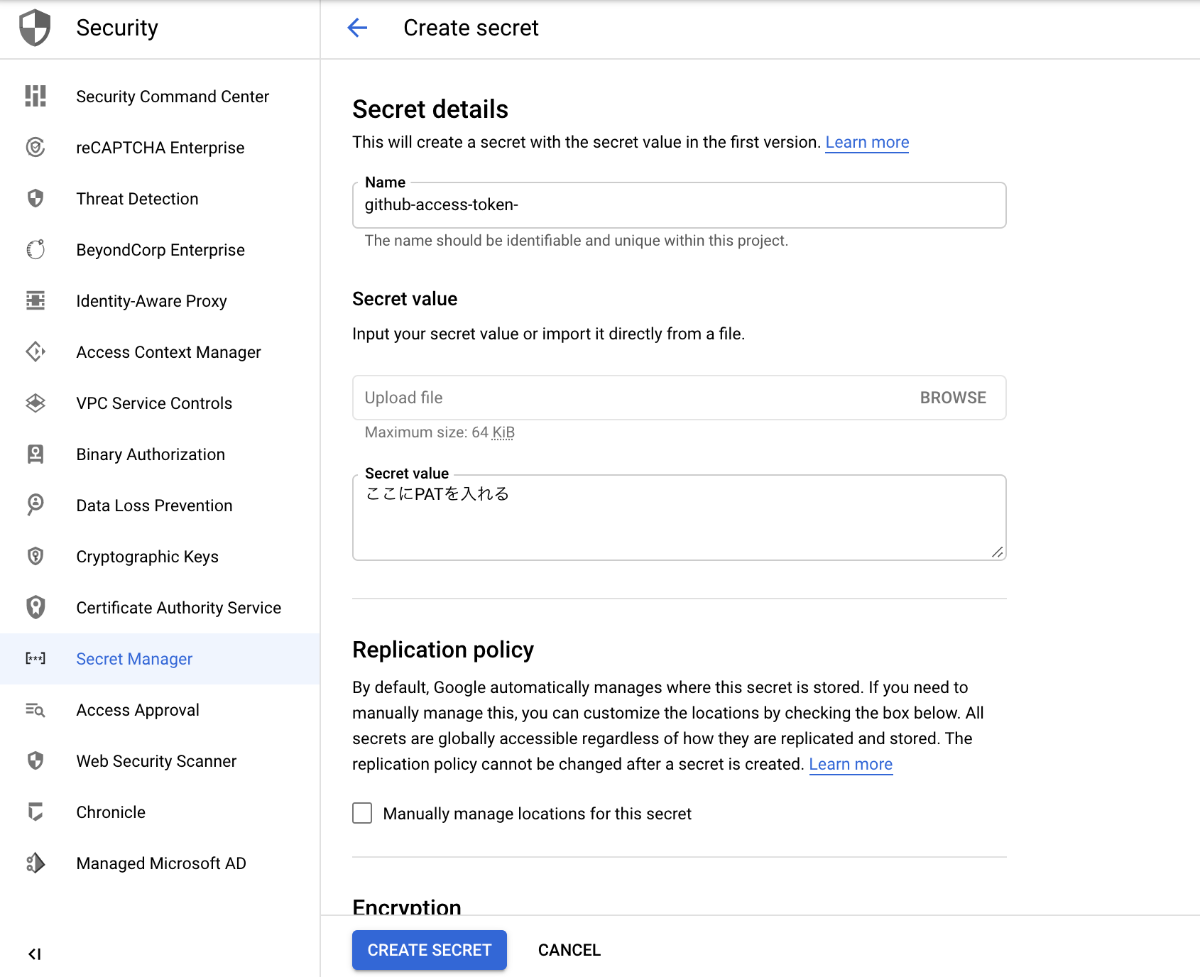Viewport: 1200px width, 977px height.
Task: Open Learn more link in Replication policy
Action: 850,764
